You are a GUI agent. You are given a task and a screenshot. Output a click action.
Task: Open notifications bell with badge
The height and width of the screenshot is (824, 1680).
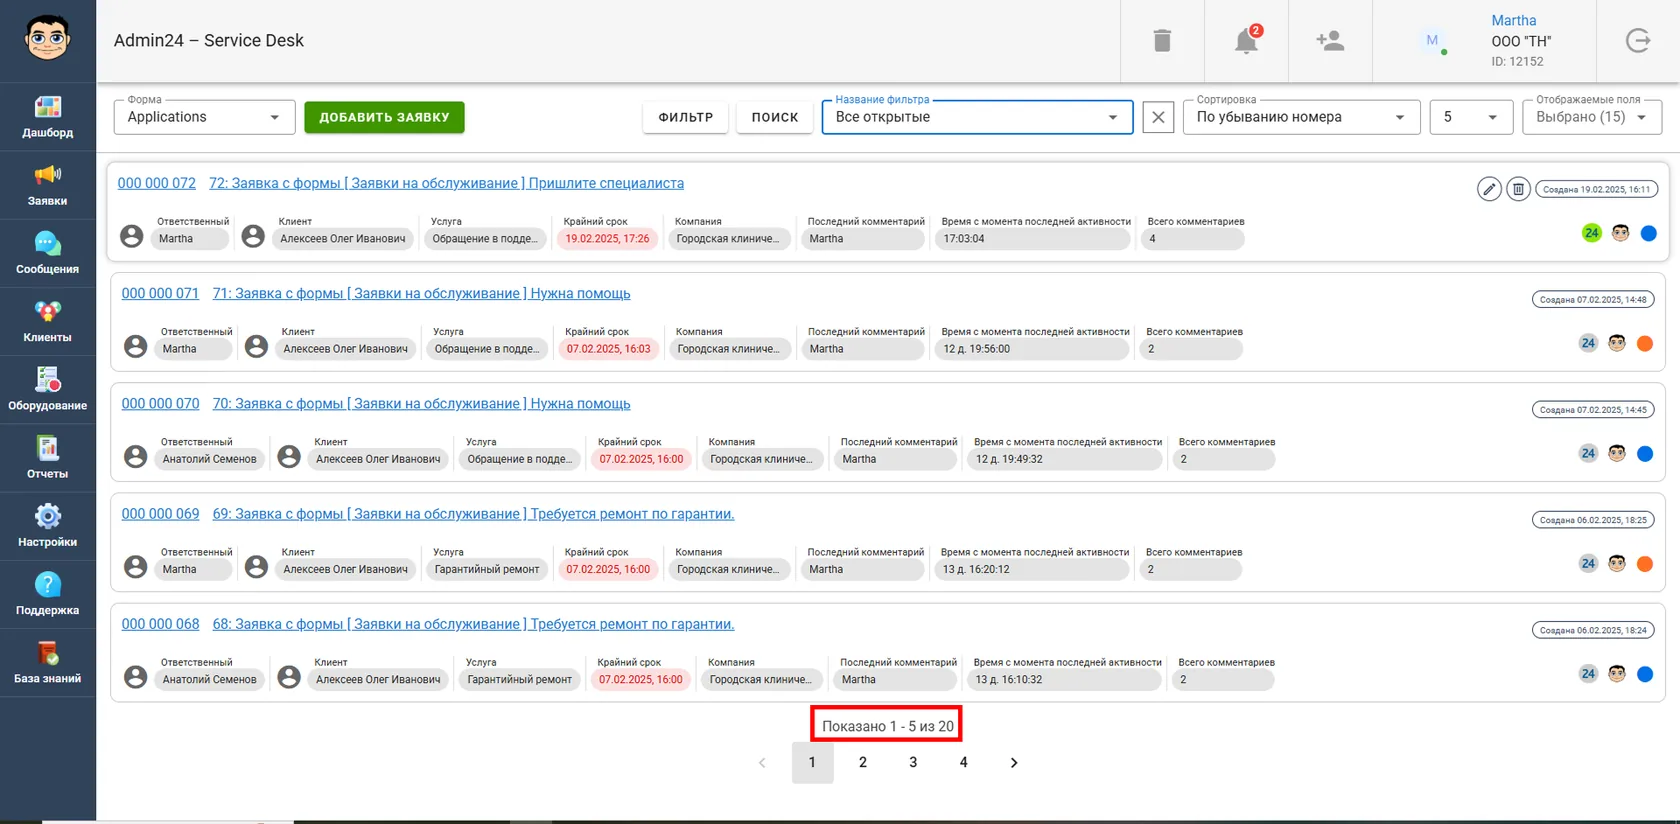tap(1246, 40)
